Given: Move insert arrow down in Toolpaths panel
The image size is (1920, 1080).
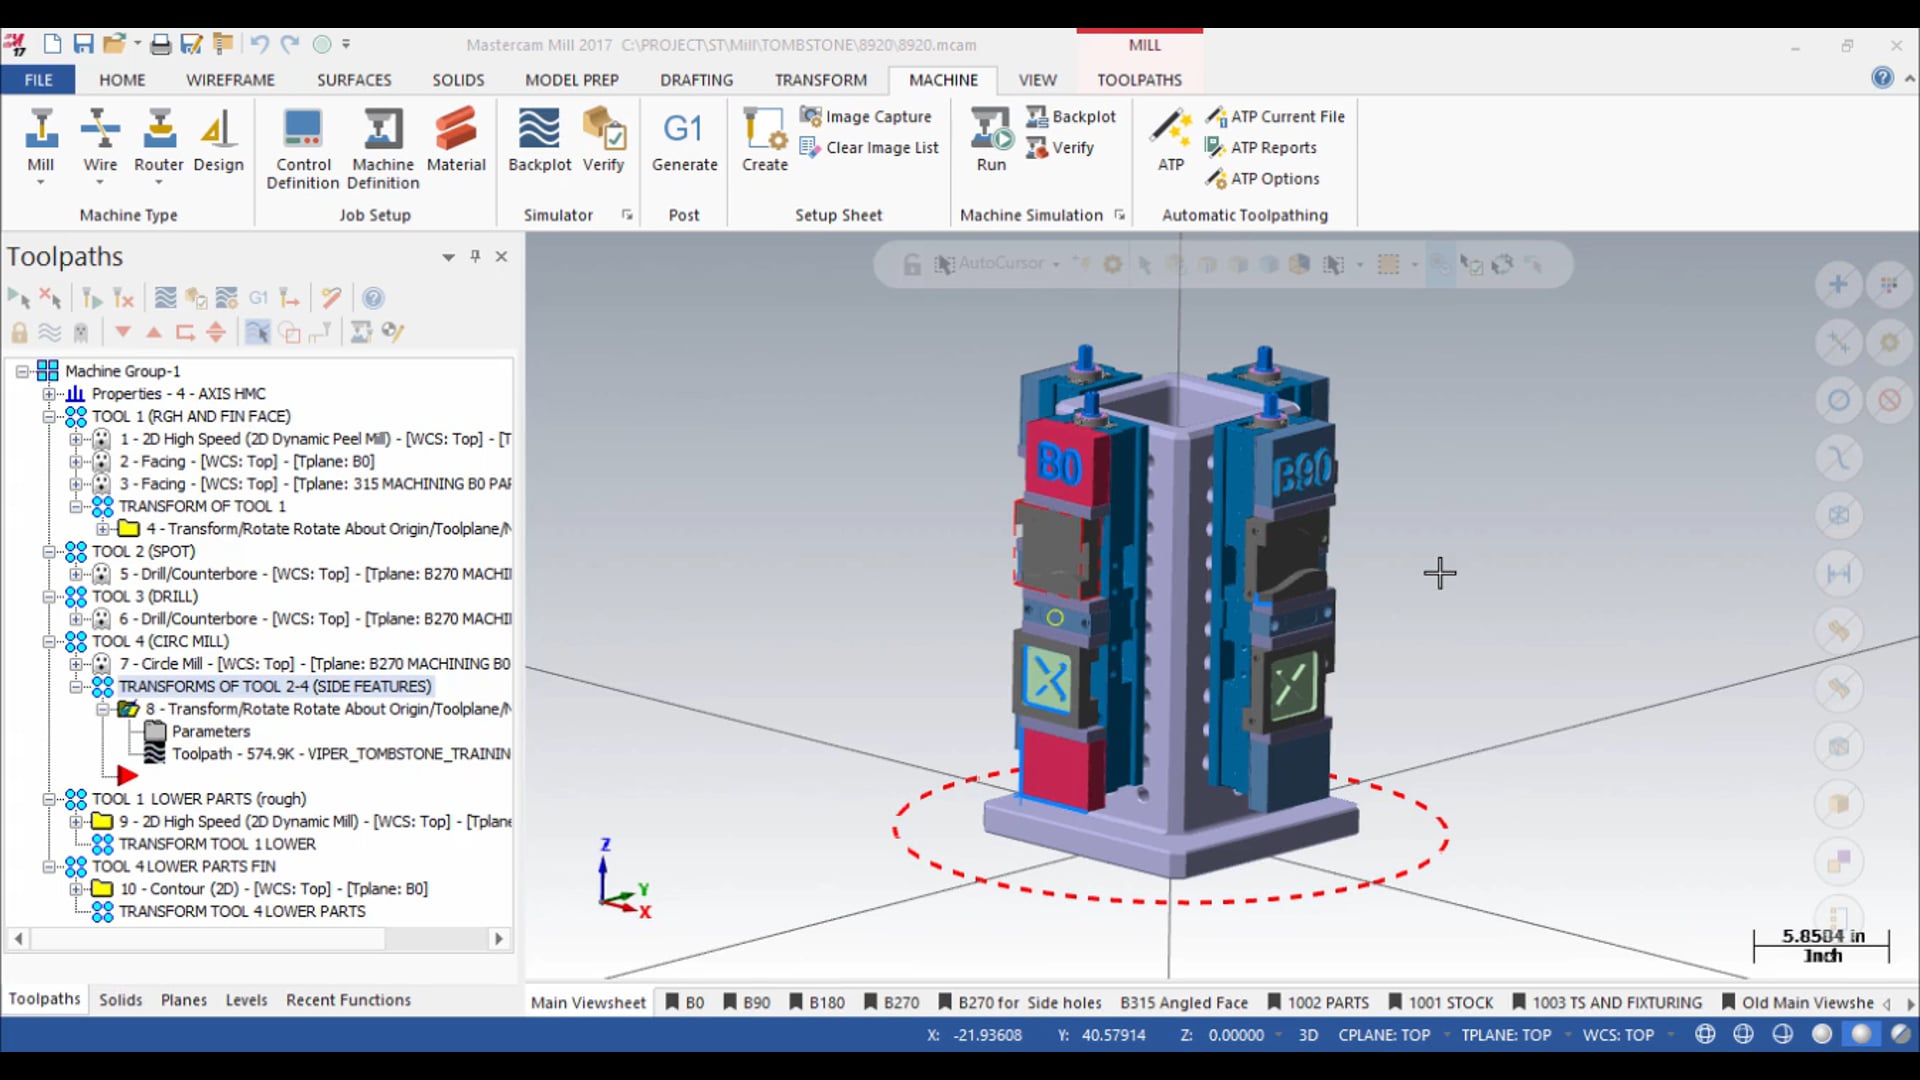Looking at the screenshot, I should [123, 332].
